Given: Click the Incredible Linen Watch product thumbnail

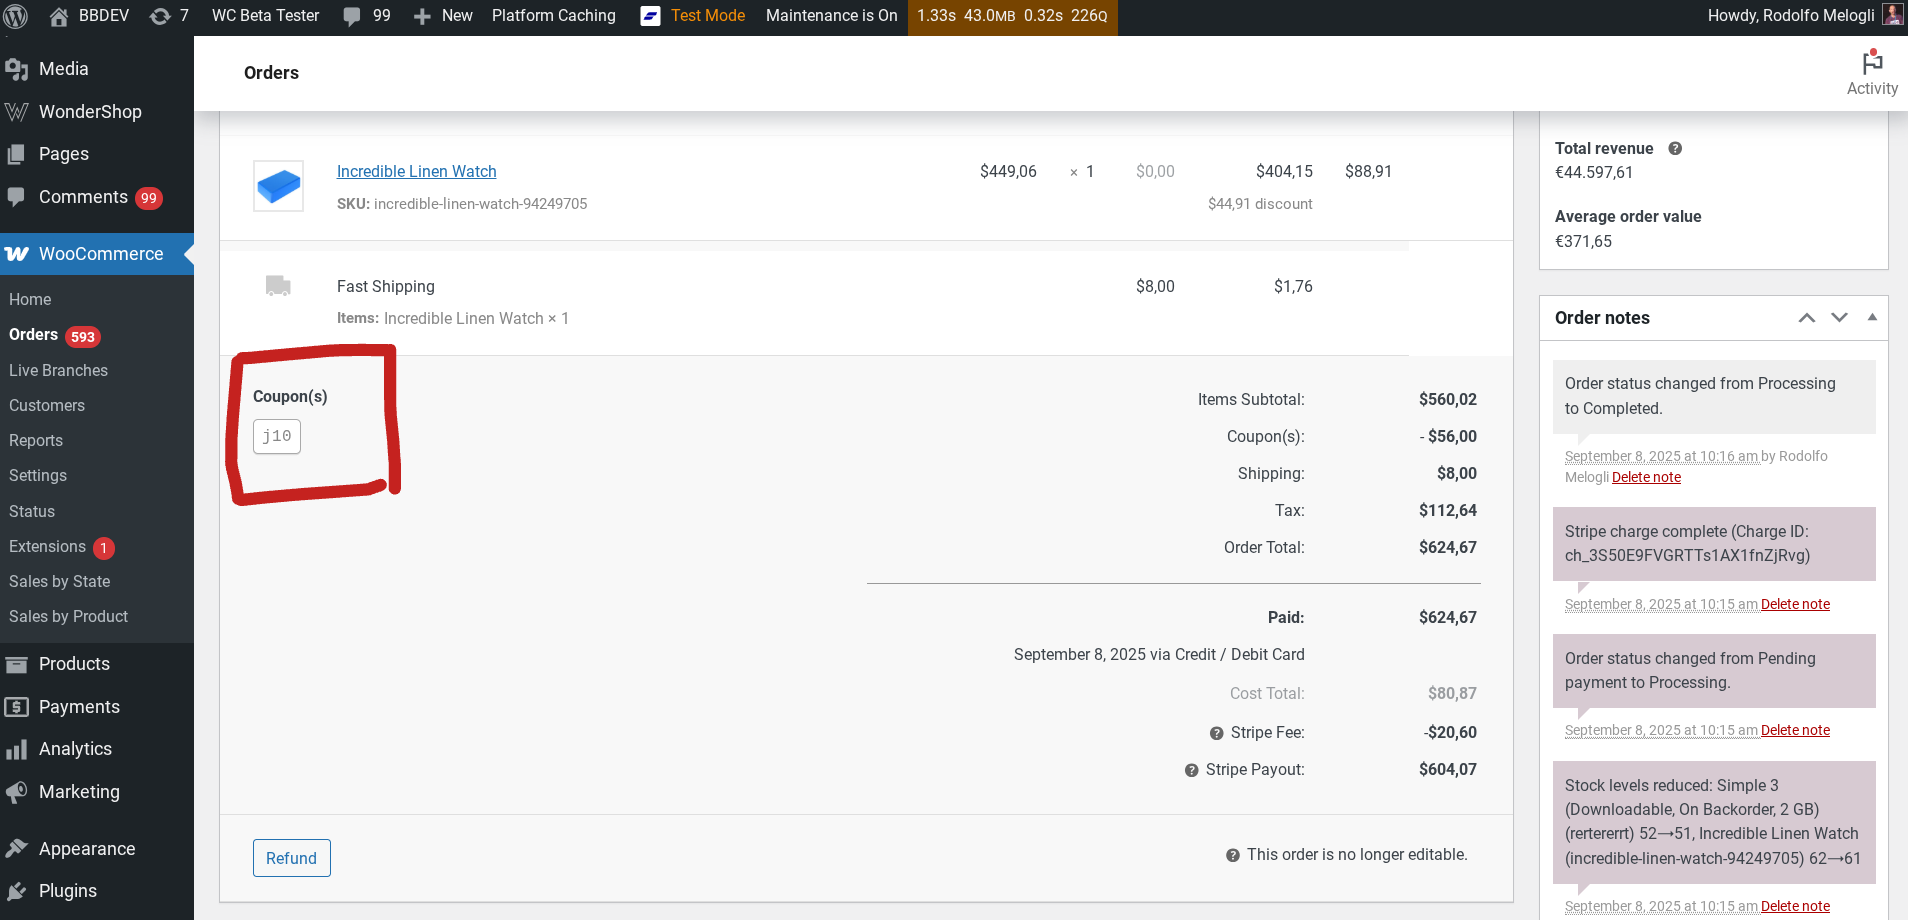Looking at the screenshot, I should [x=278, y=186].
